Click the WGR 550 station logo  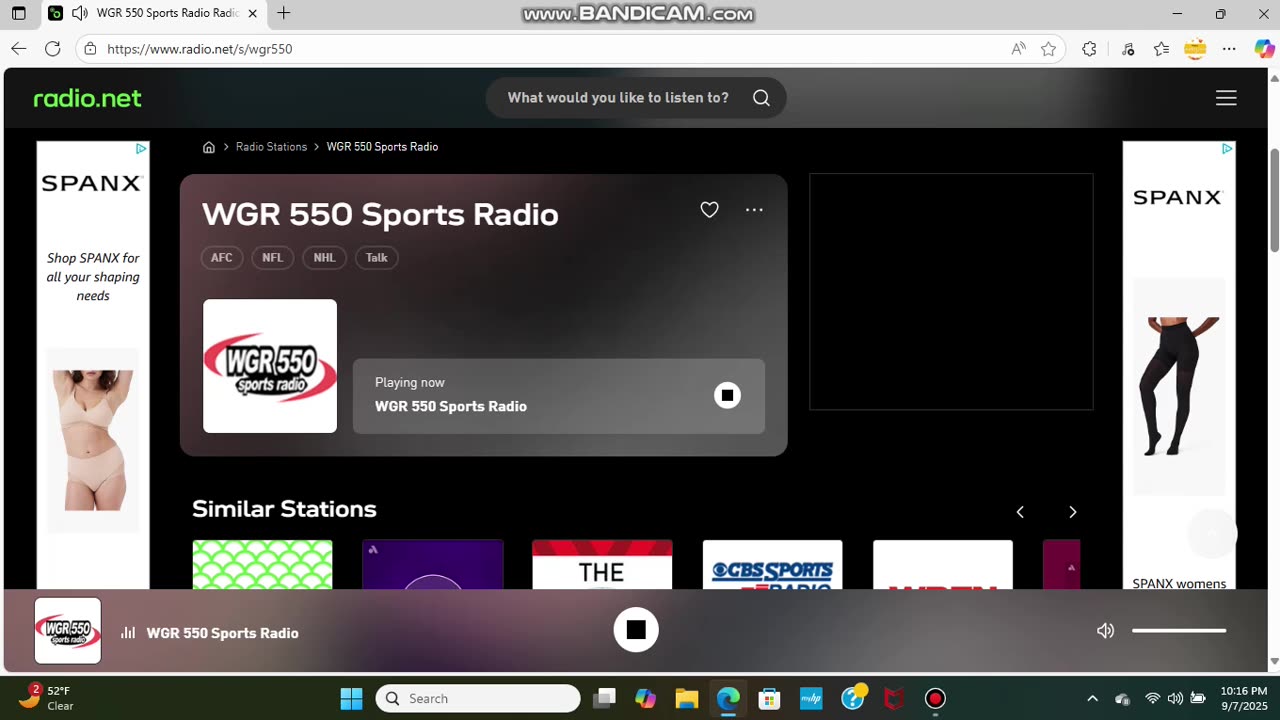click(270, 366)
